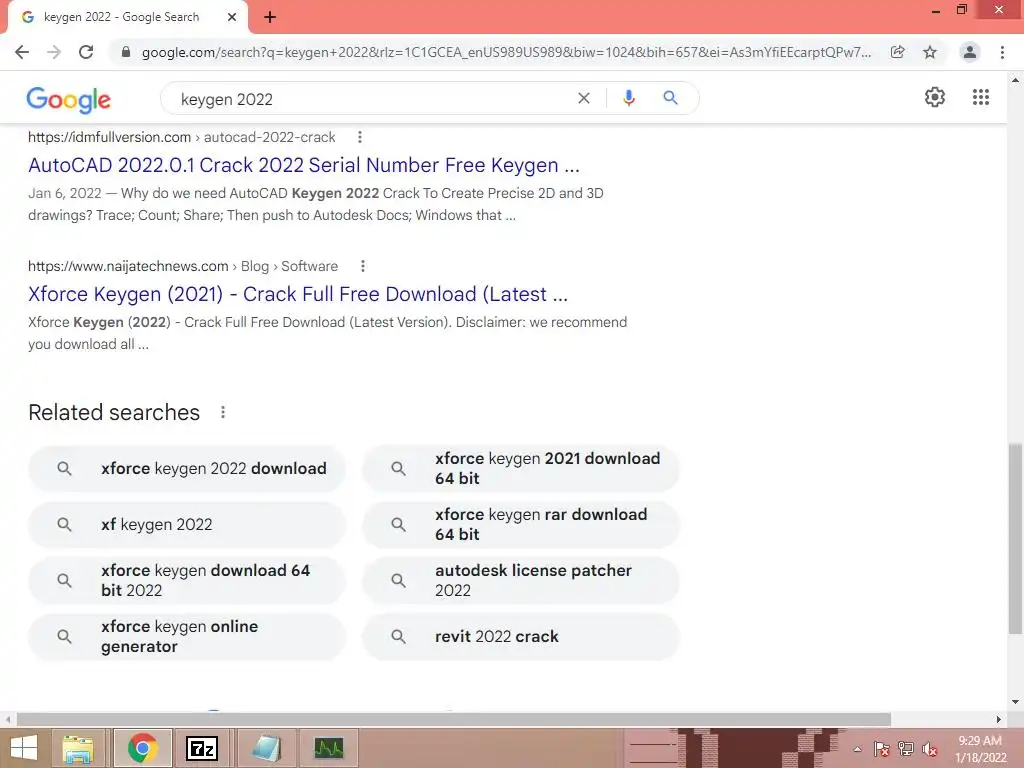Close the keygen 2022 Google Search tab

click(x=232, y=18)
